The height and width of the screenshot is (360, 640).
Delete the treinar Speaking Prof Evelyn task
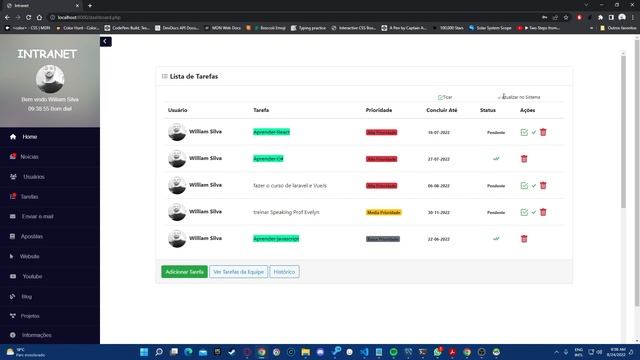(x=543, y=212)
